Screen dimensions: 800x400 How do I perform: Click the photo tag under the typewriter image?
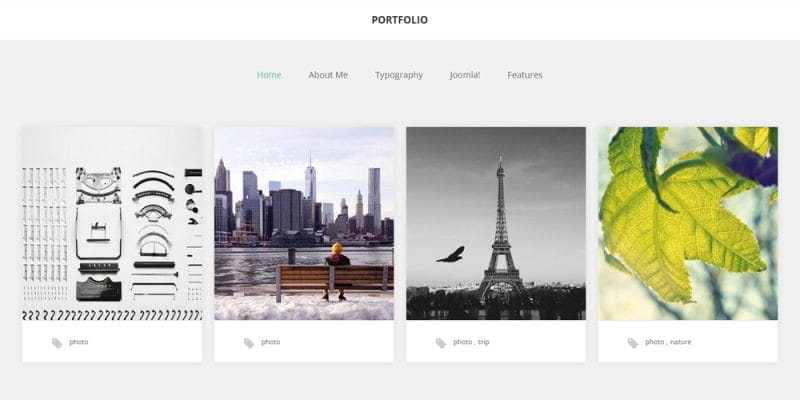pos(79,342)
